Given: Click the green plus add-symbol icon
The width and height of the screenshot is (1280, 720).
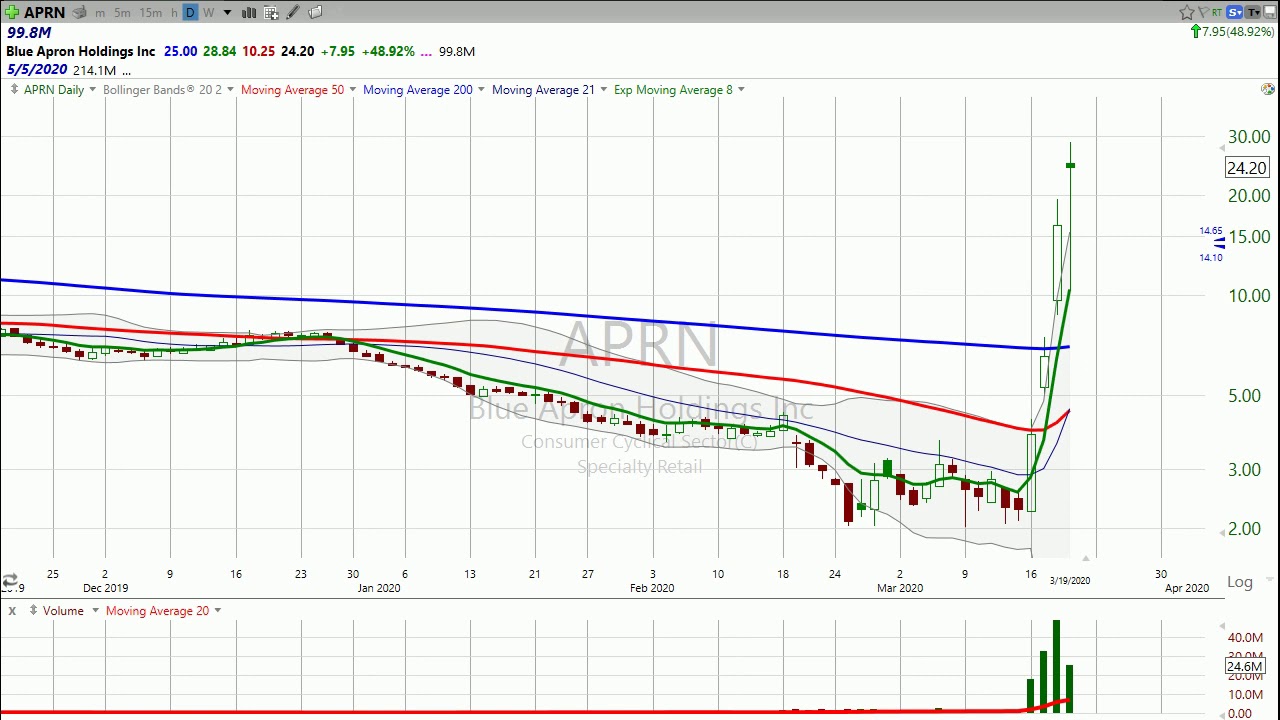Looking at the screenshot, I should coord(12,12).
